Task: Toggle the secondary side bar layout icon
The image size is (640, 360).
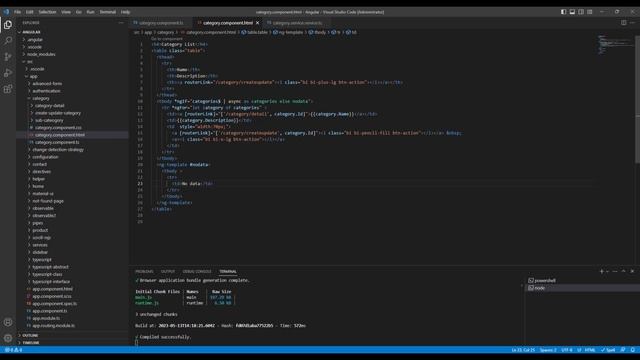Action: click(581, 12)
